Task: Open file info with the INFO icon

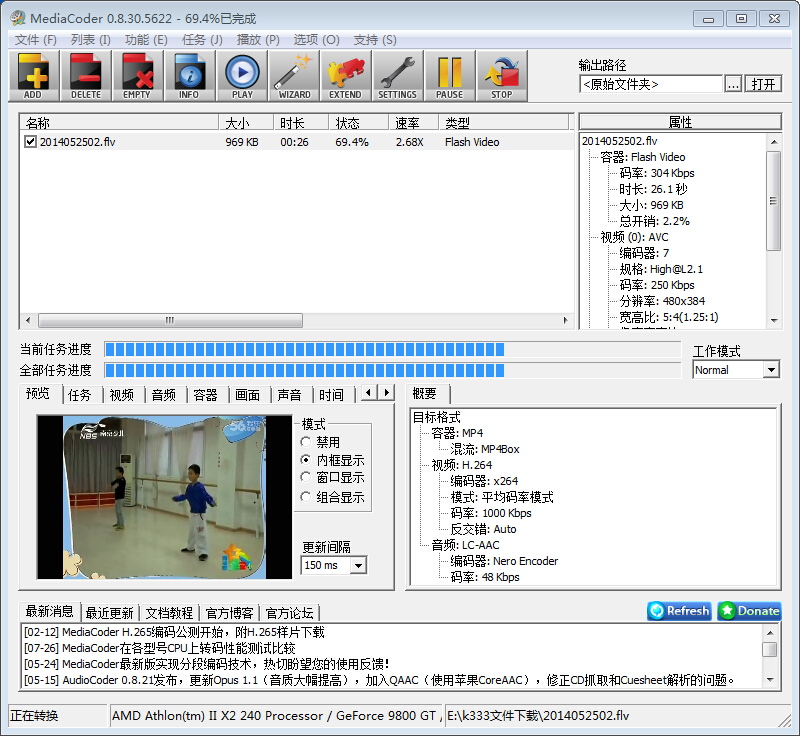Action: tap(189, 76)
